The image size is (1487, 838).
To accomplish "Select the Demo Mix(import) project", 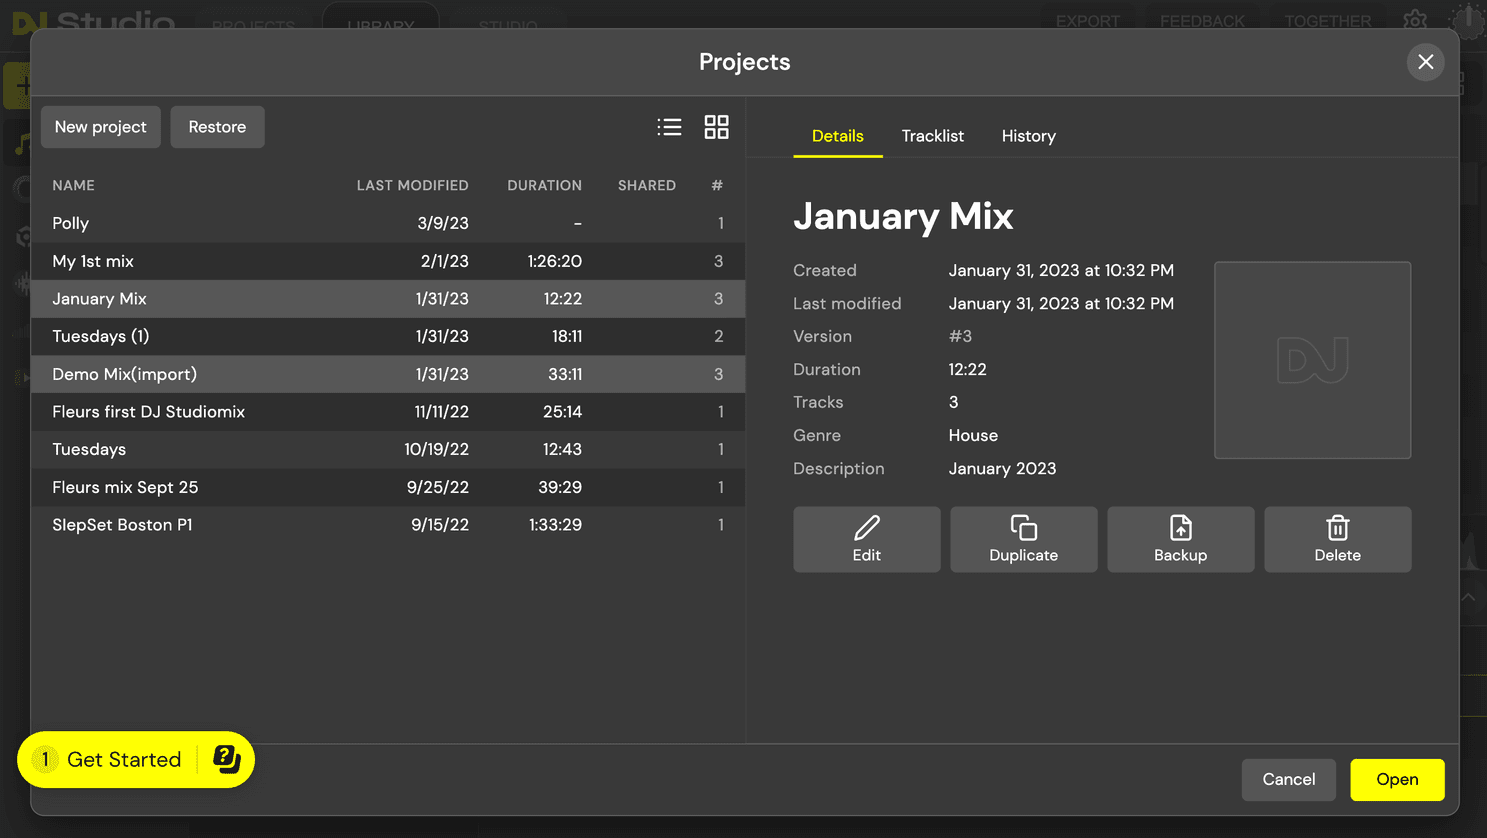I will (x=388, y=374).
